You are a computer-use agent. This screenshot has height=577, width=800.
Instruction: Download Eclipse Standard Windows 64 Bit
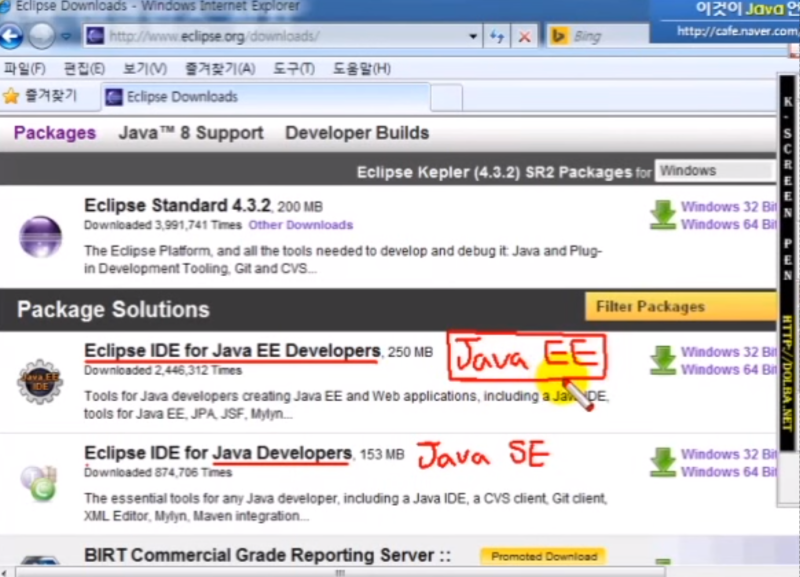click(729, 224)
